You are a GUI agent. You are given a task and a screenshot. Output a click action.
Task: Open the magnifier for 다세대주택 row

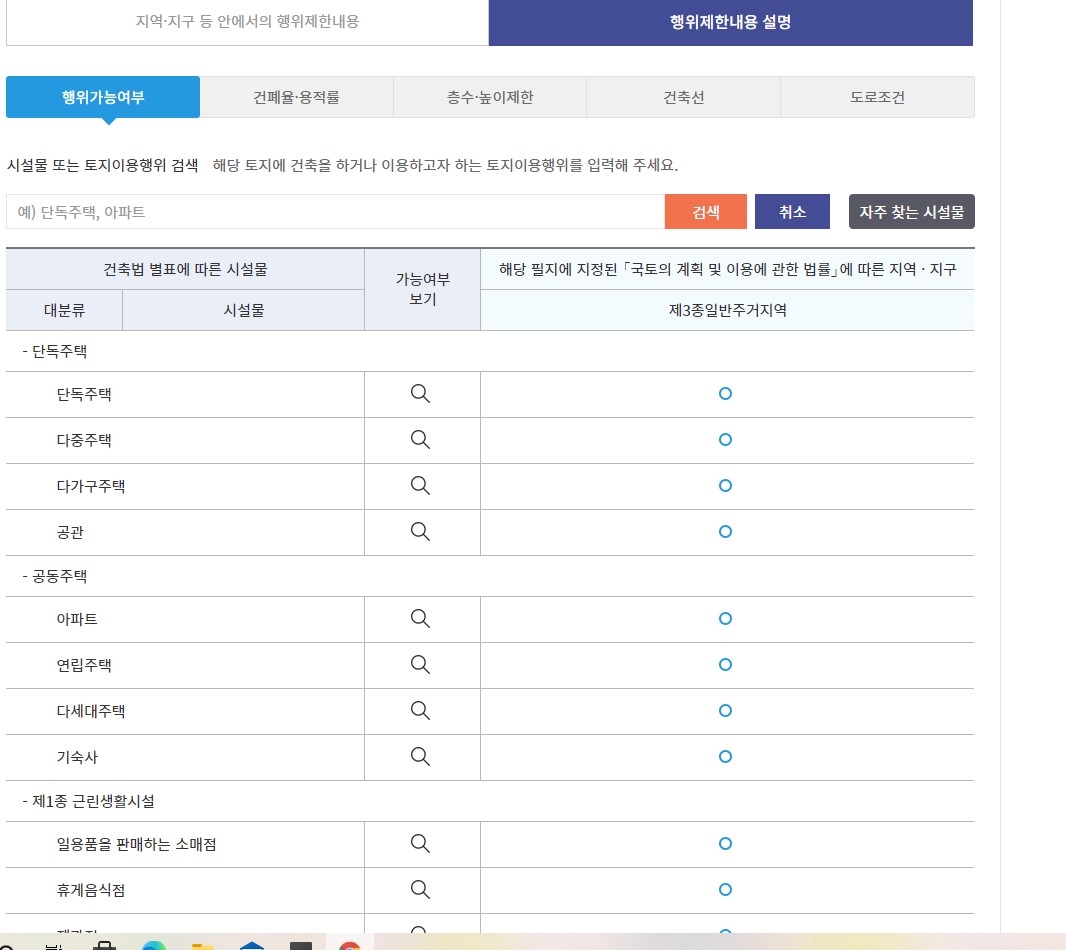tap(420, 711)
